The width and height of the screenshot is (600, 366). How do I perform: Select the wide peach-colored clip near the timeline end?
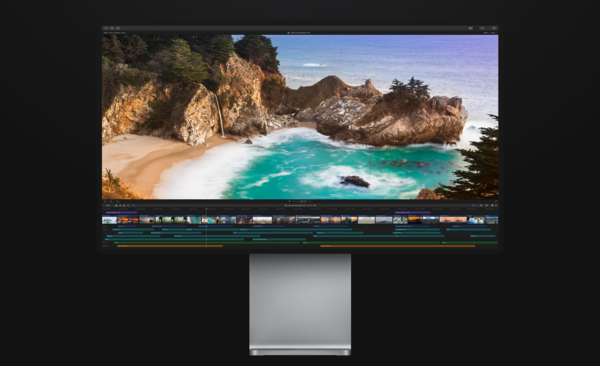point(453,220)
